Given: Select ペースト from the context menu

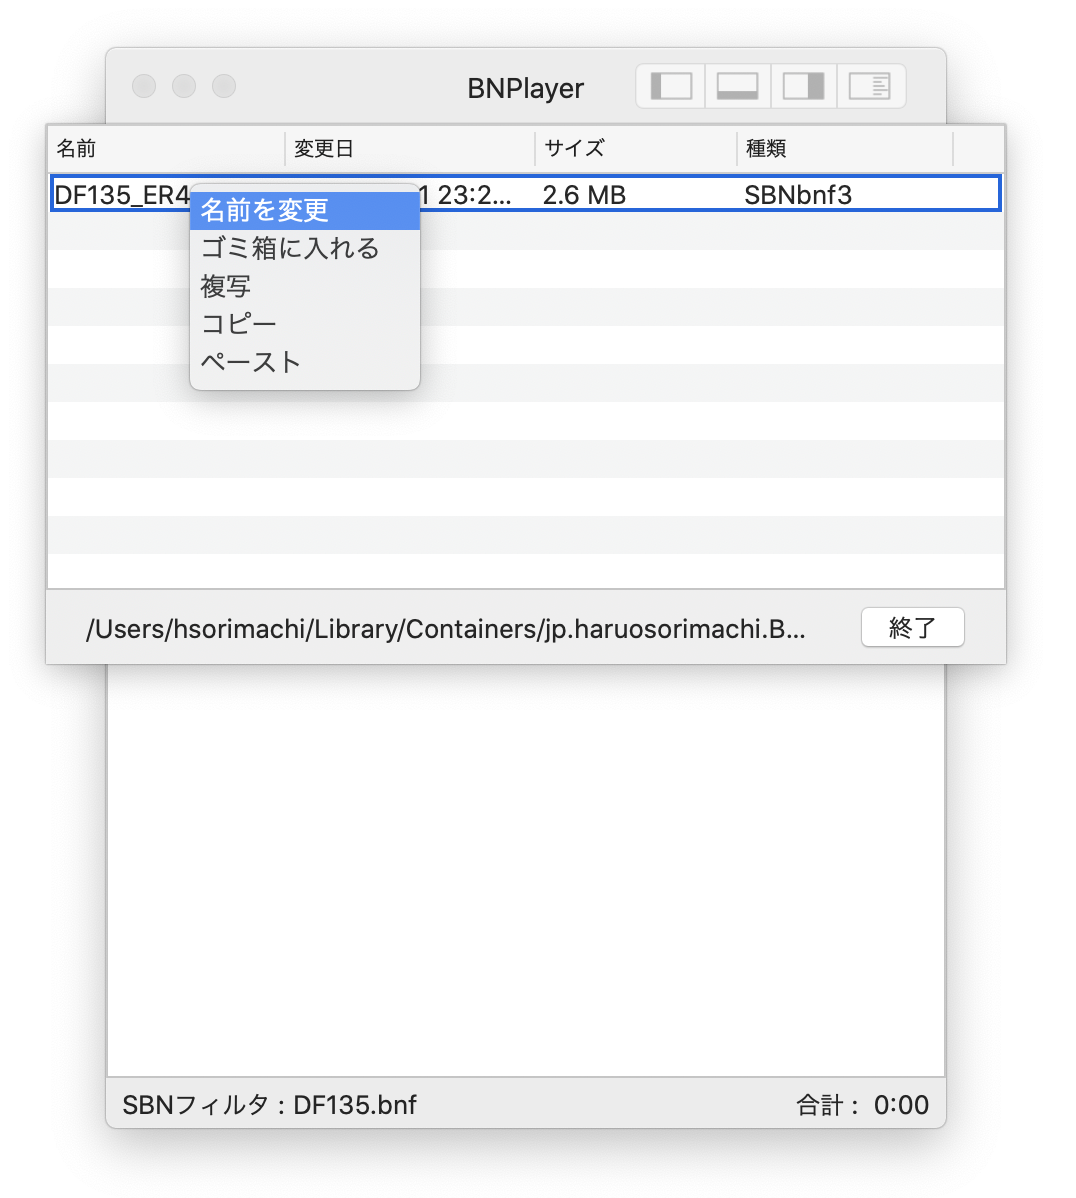Looking at the screenshot, I should [x=305, y=362].
